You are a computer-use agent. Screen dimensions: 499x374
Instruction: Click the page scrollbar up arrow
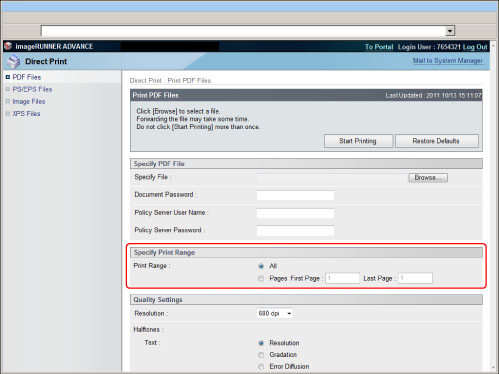coord(494,45)
